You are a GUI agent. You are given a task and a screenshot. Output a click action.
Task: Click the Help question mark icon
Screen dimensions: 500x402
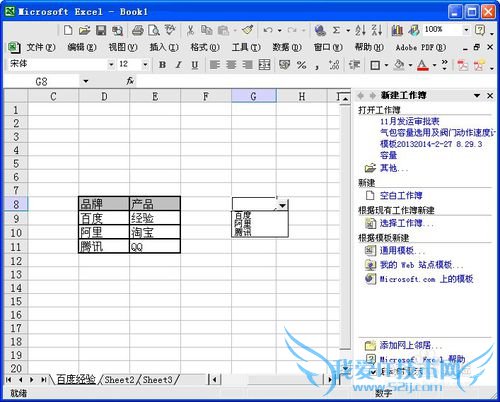pos(480,30)
